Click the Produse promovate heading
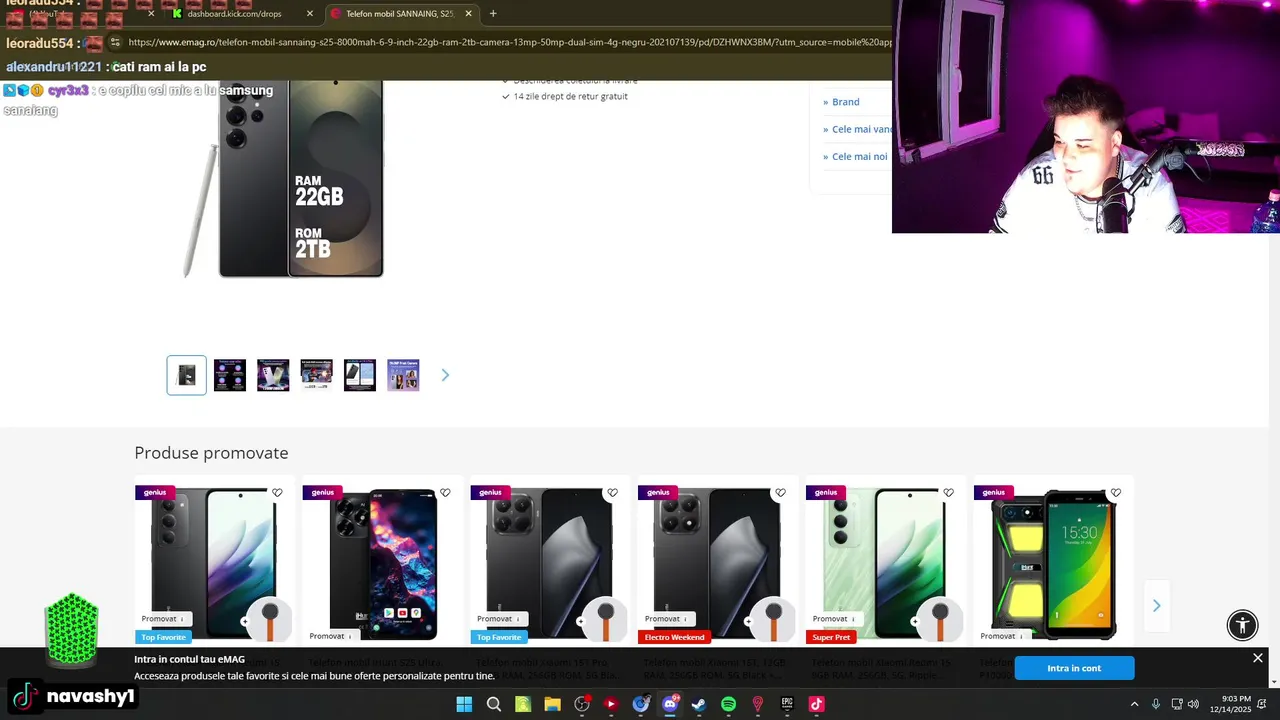This screenshot has width=1280, height=720. [x=211, y=453]
